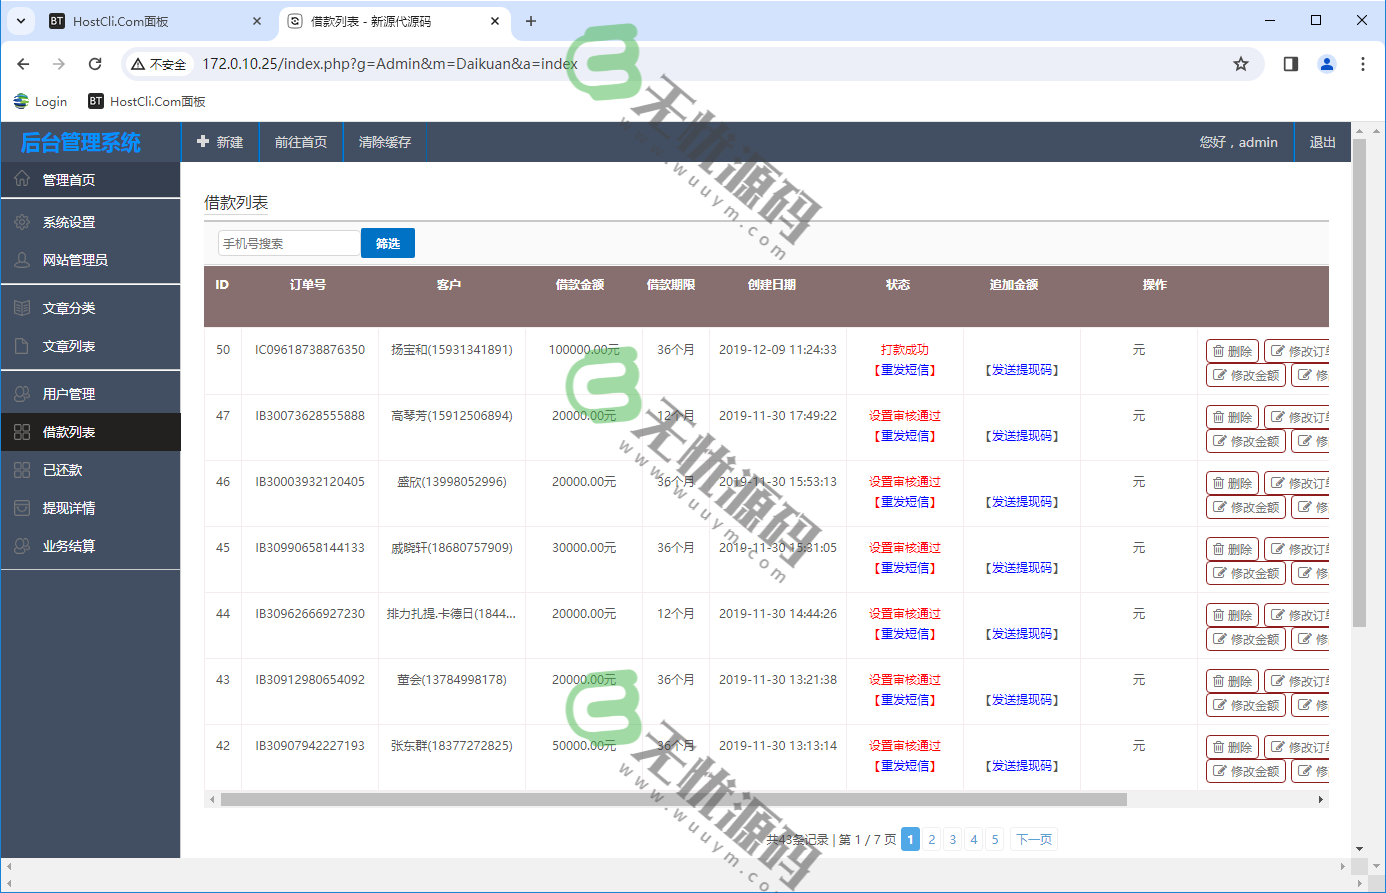This screenshot has width=1386, height=893.
Task: Click the blue 筛选 filter button
Action: tap(387, 243)
